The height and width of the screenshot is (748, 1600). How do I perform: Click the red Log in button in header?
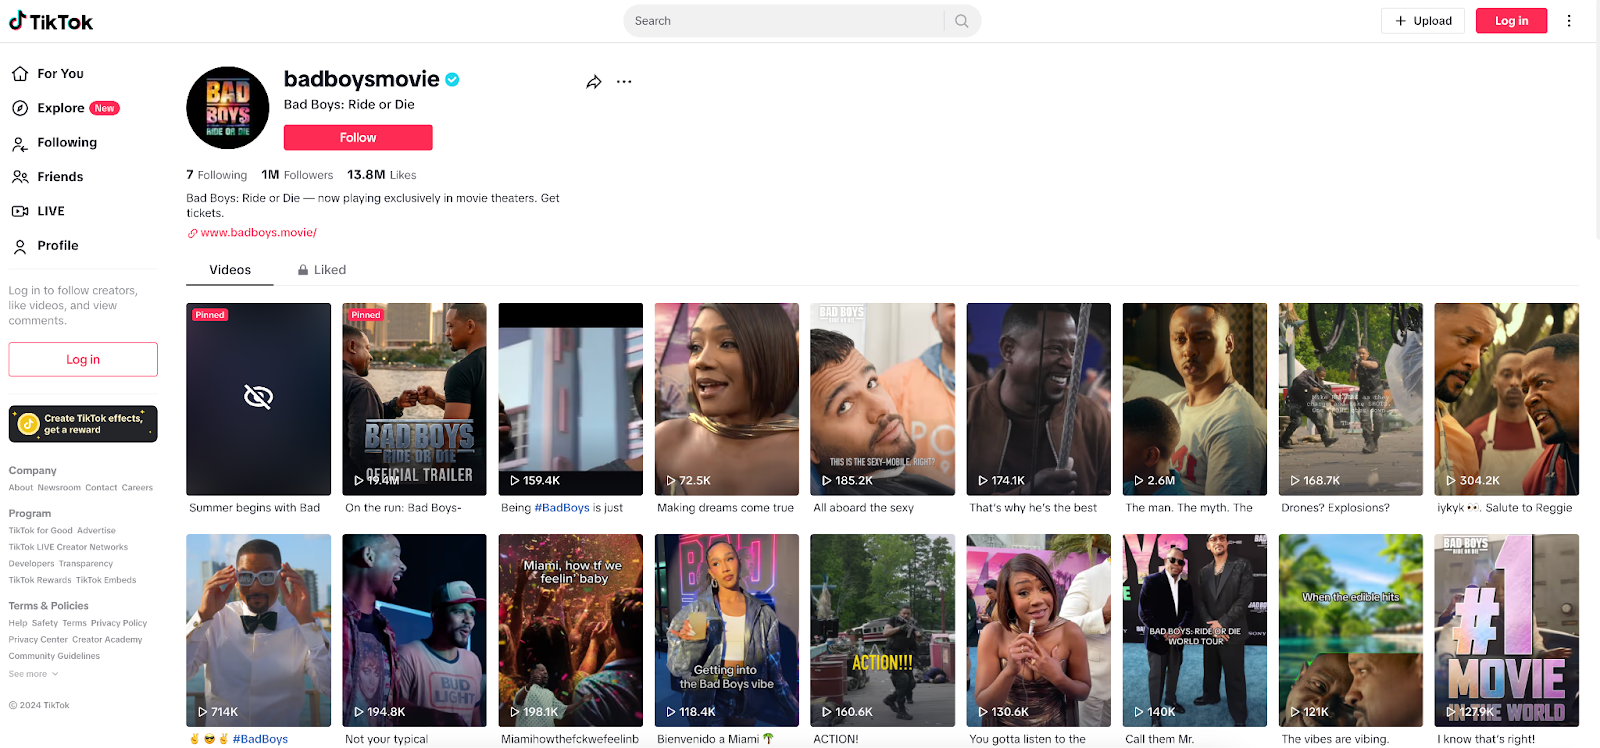[1511, 21]
